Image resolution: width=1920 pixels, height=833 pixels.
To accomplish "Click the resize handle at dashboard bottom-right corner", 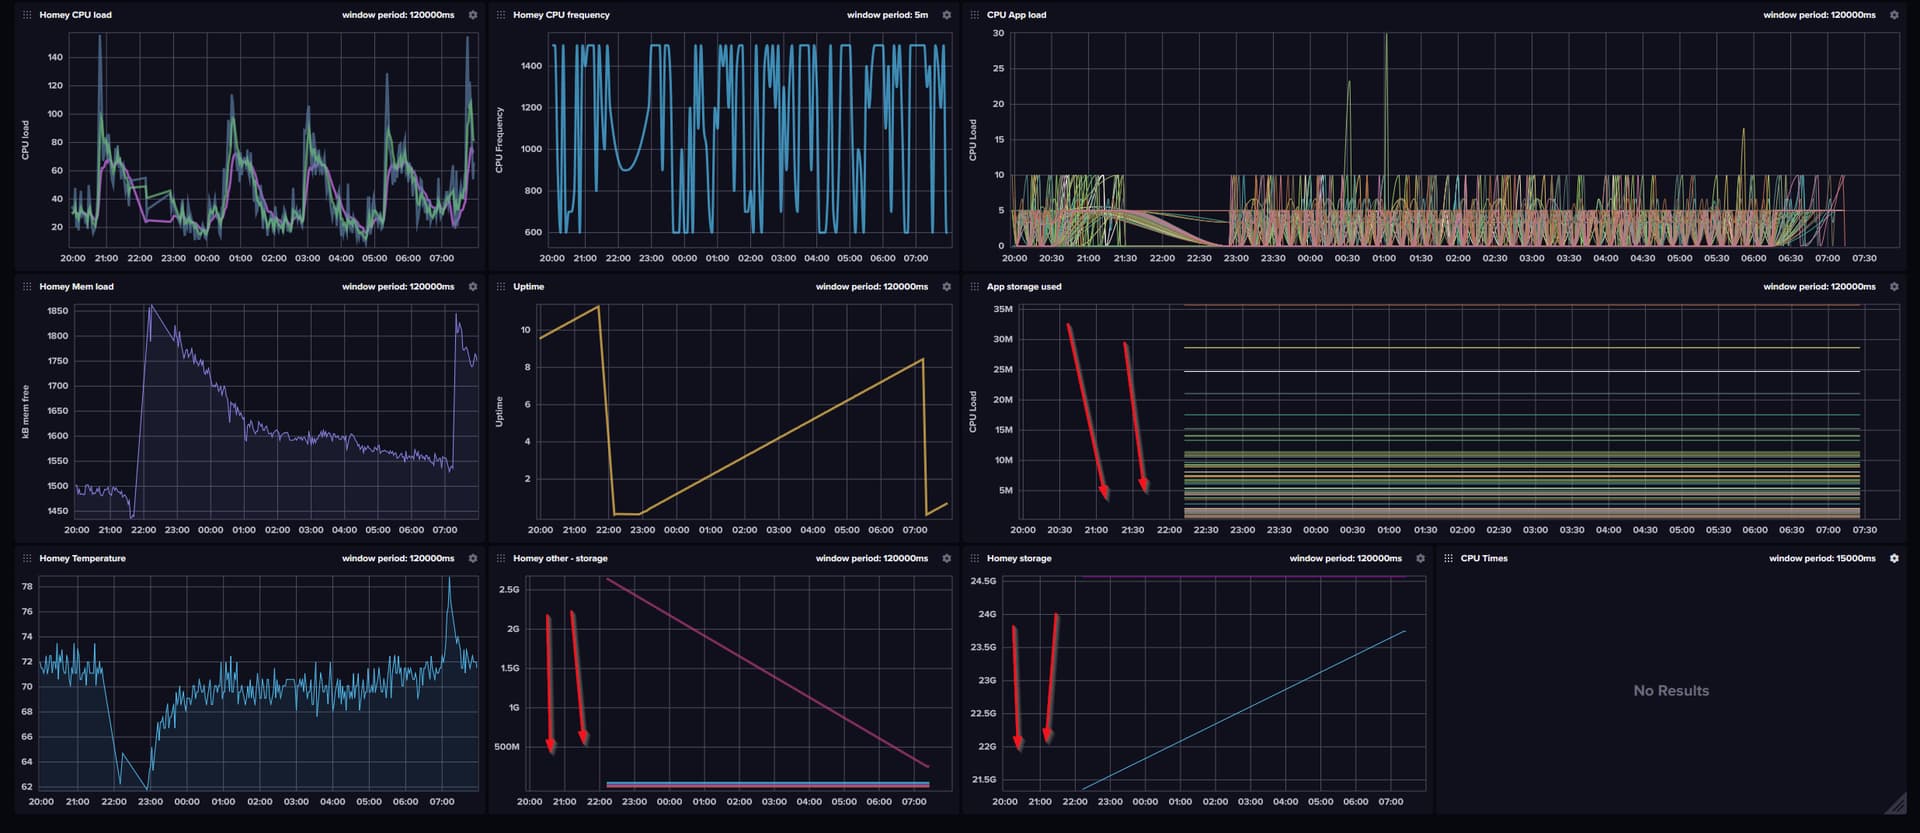I will [1896, 803].
